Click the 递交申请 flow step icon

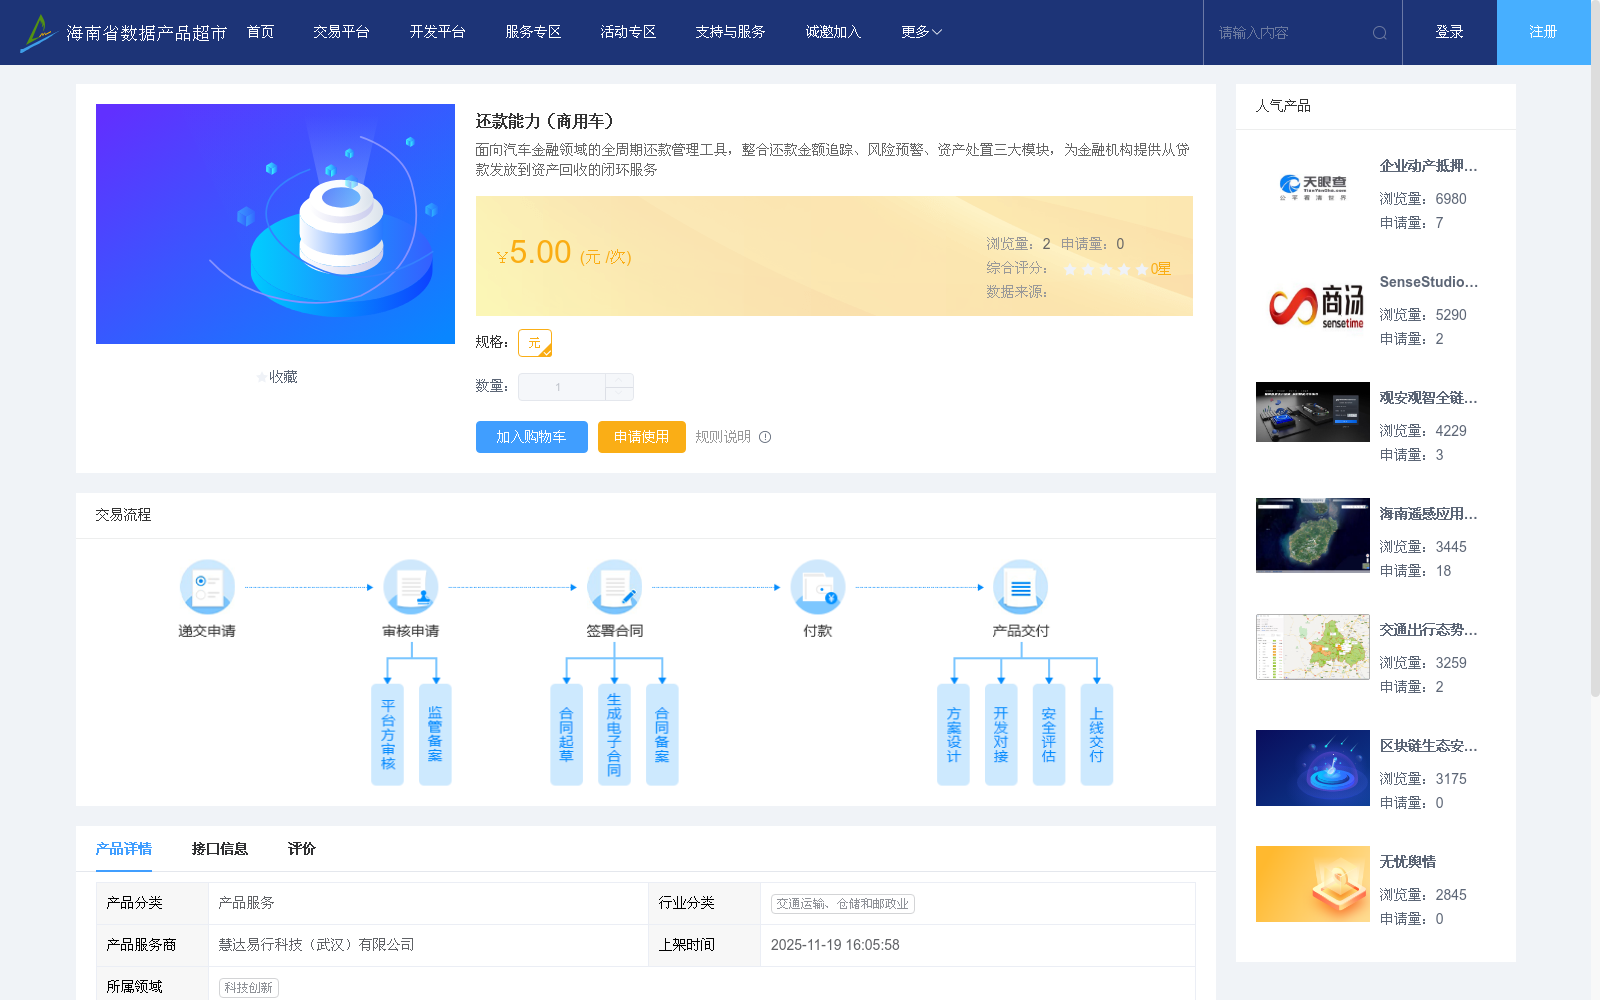coord(207,587)
